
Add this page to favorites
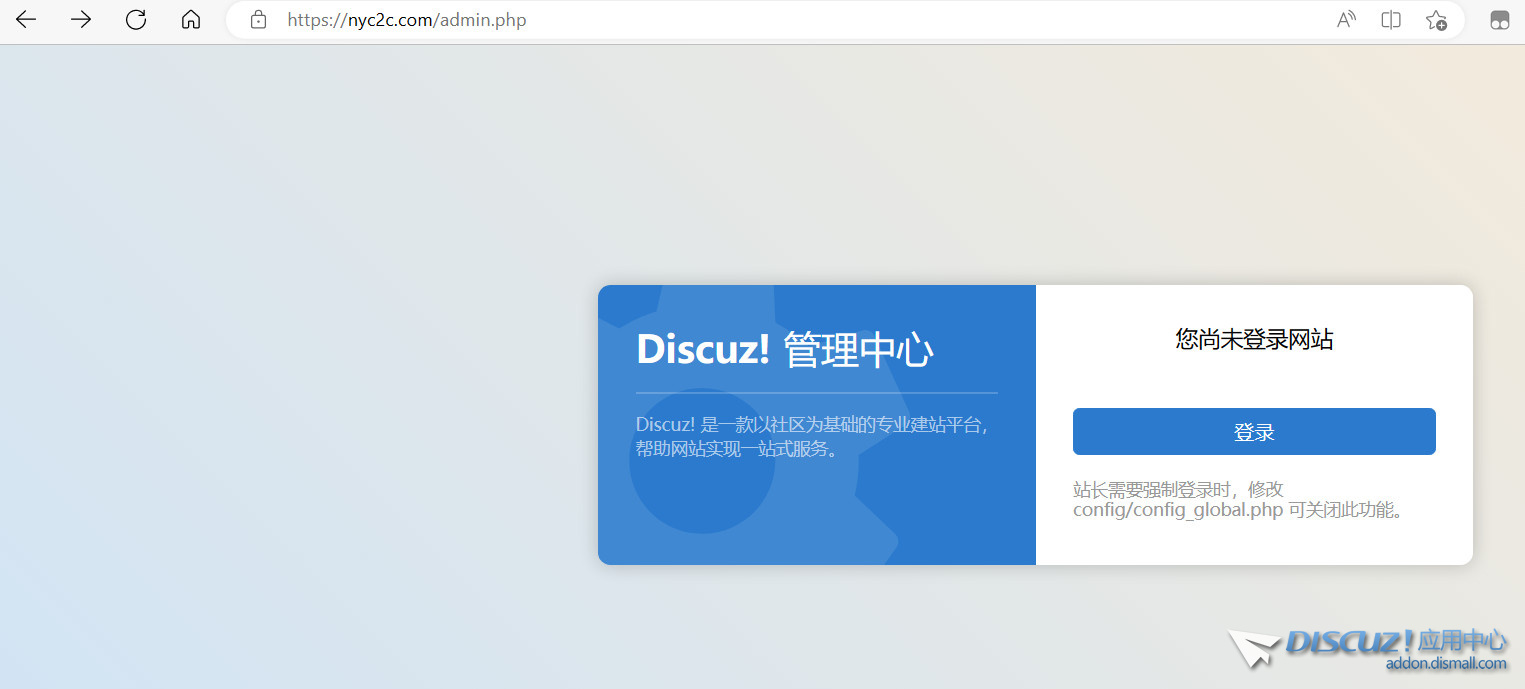pyautogui.click(x=1436, y=19)
